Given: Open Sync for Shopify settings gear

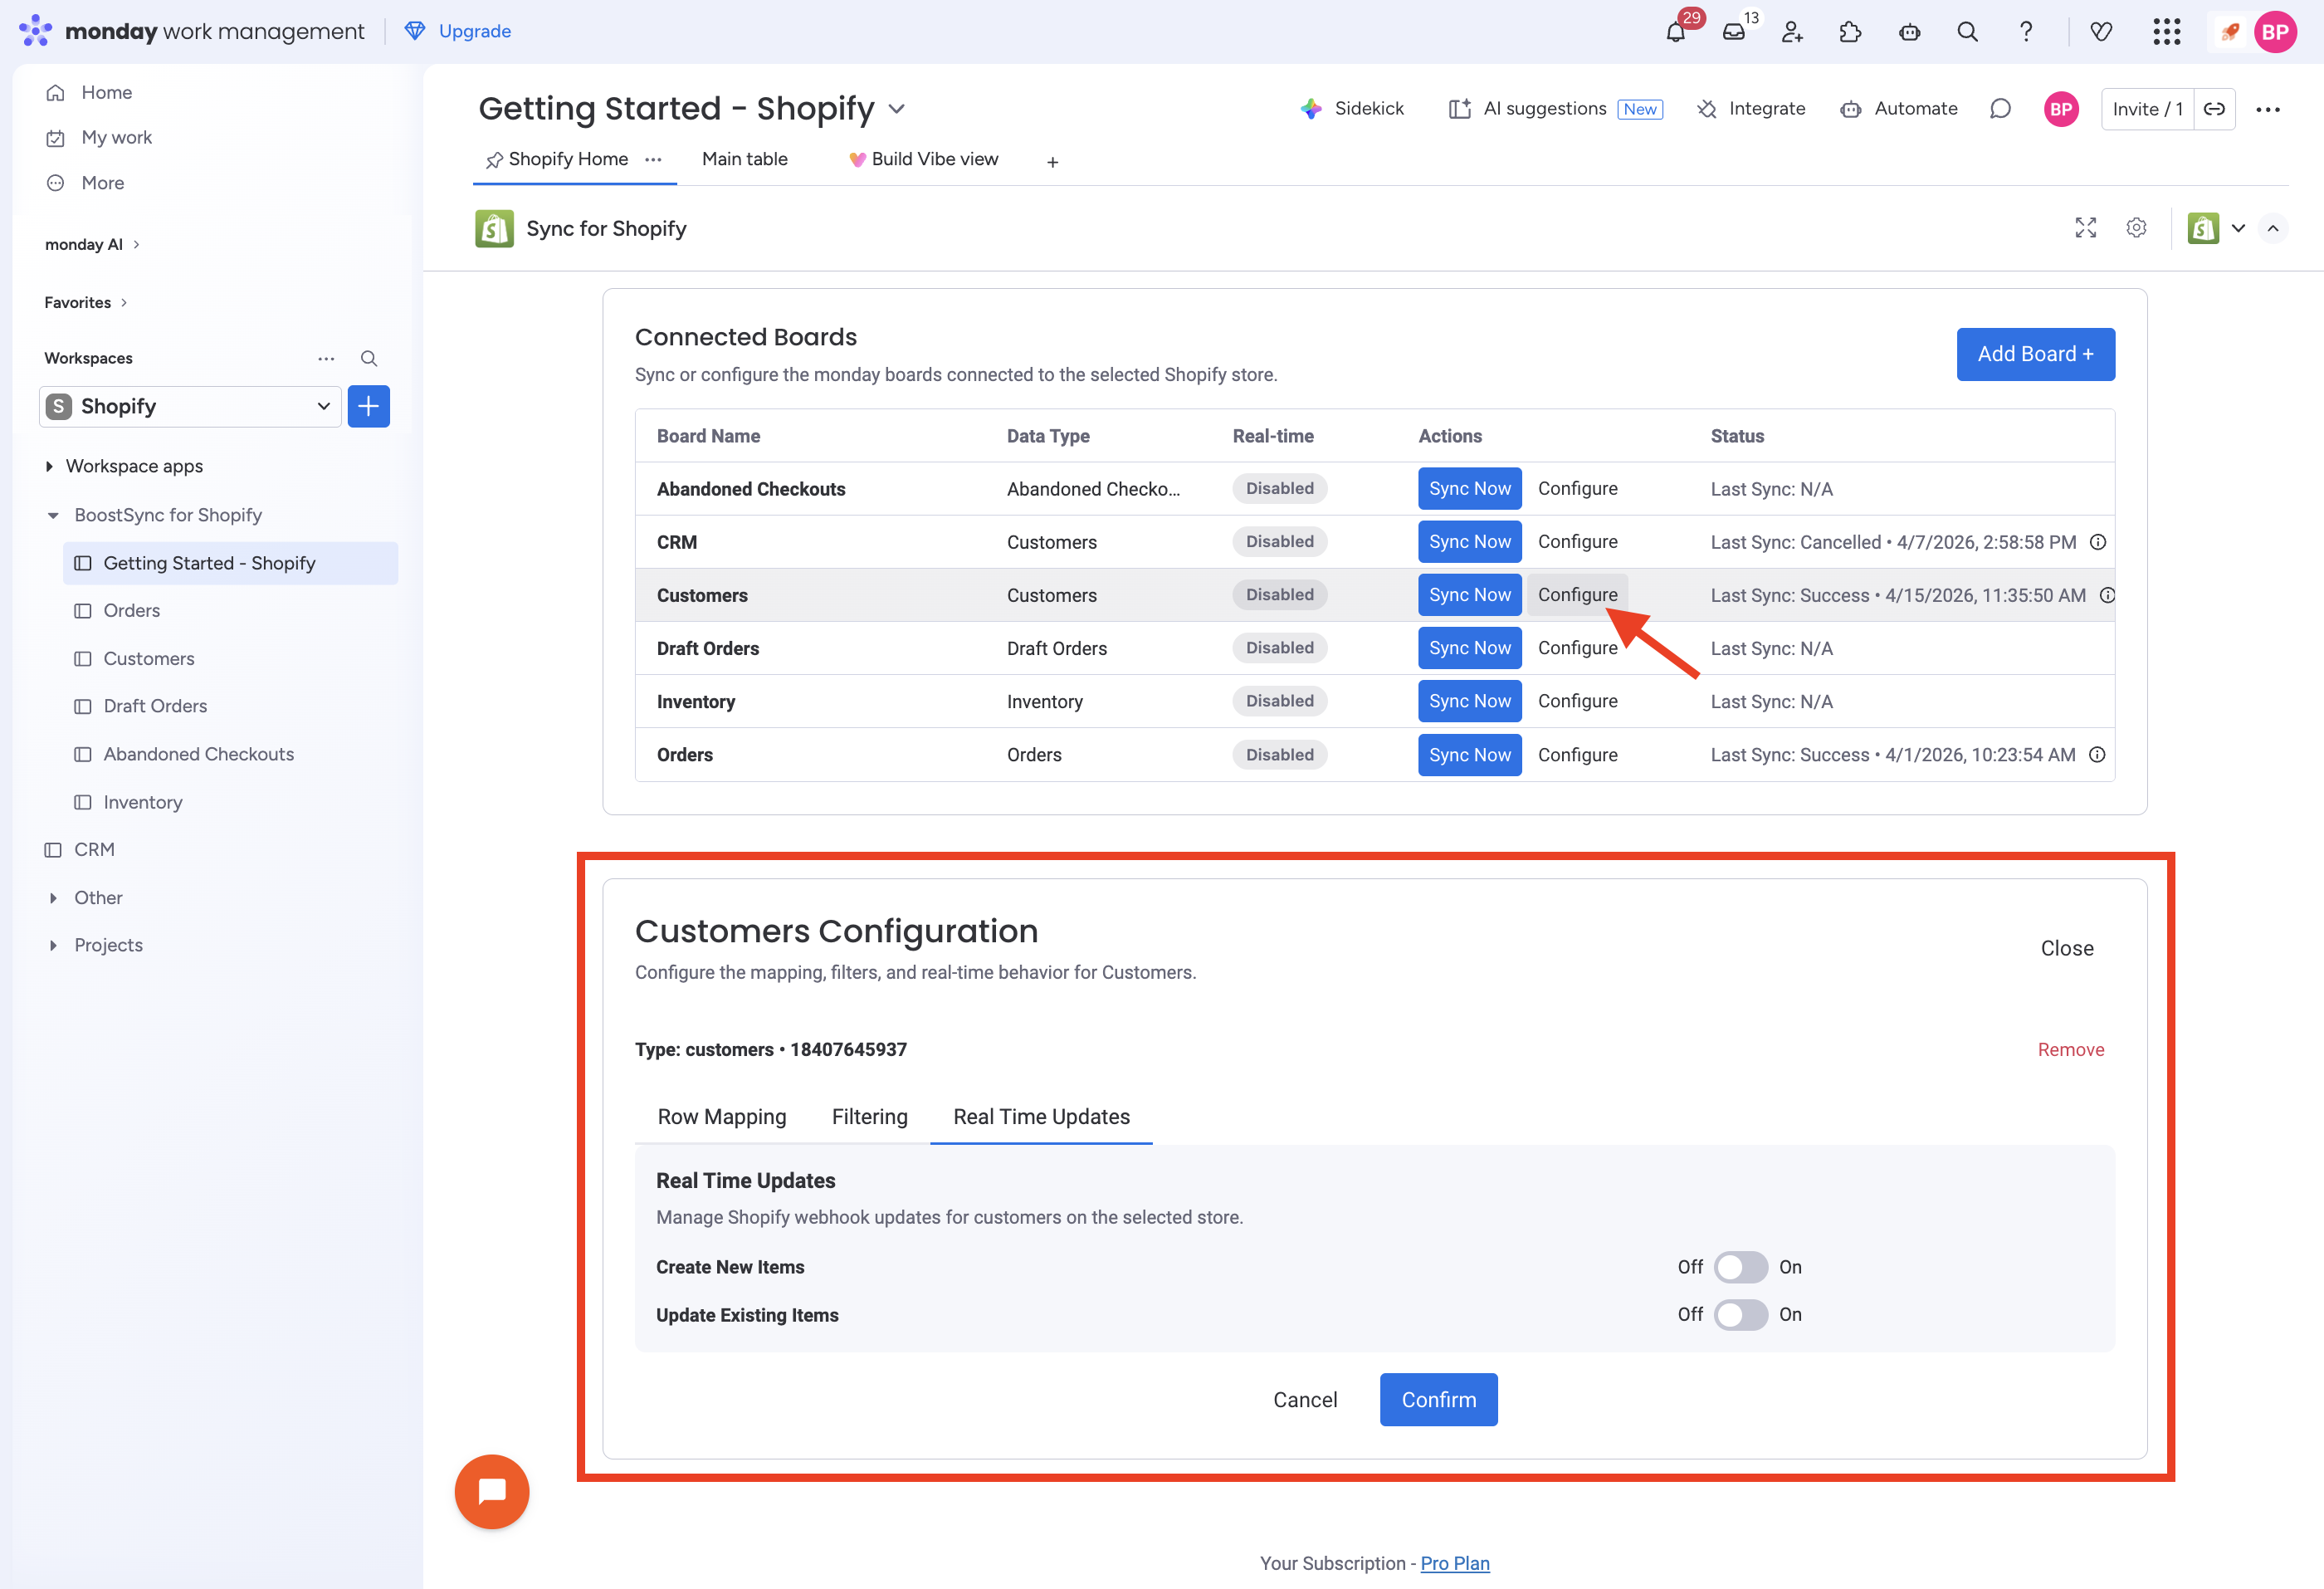Looking at the screenshot, I should (2136, 228).
